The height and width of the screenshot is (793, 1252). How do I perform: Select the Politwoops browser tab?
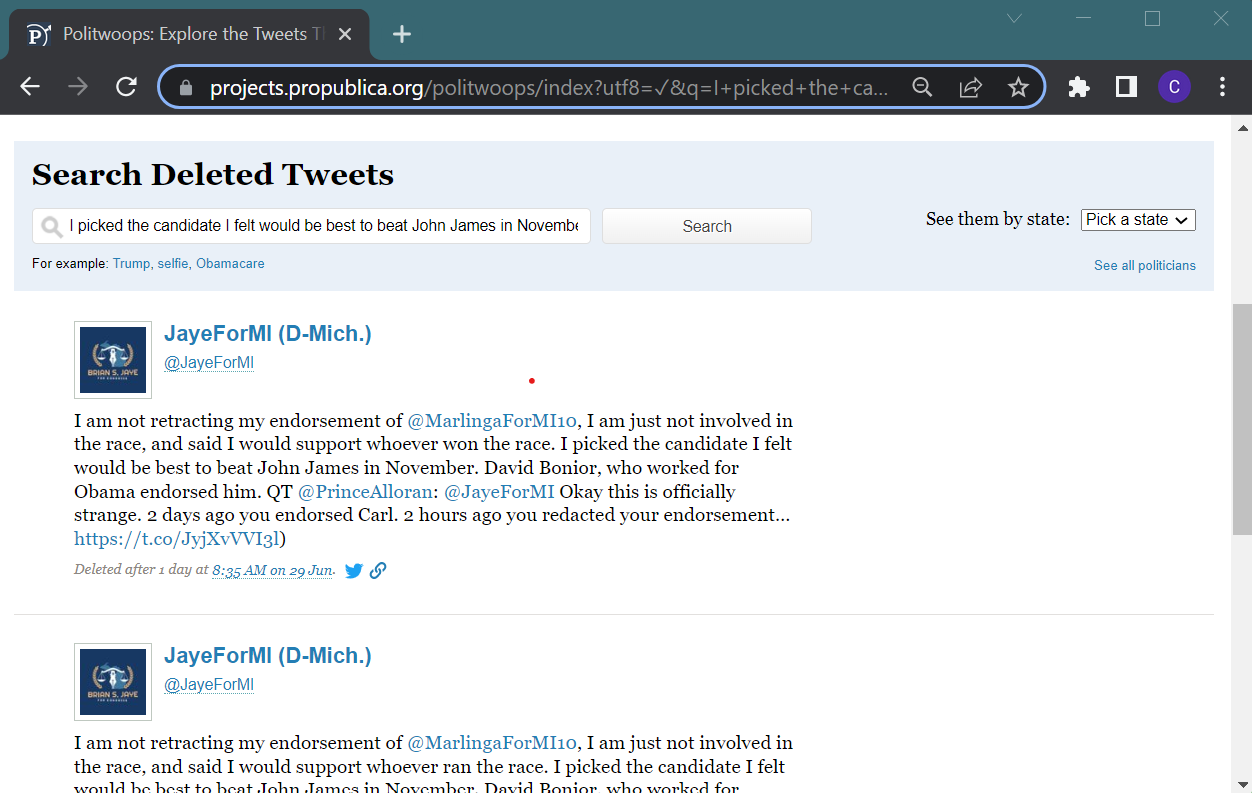[190, 34]
